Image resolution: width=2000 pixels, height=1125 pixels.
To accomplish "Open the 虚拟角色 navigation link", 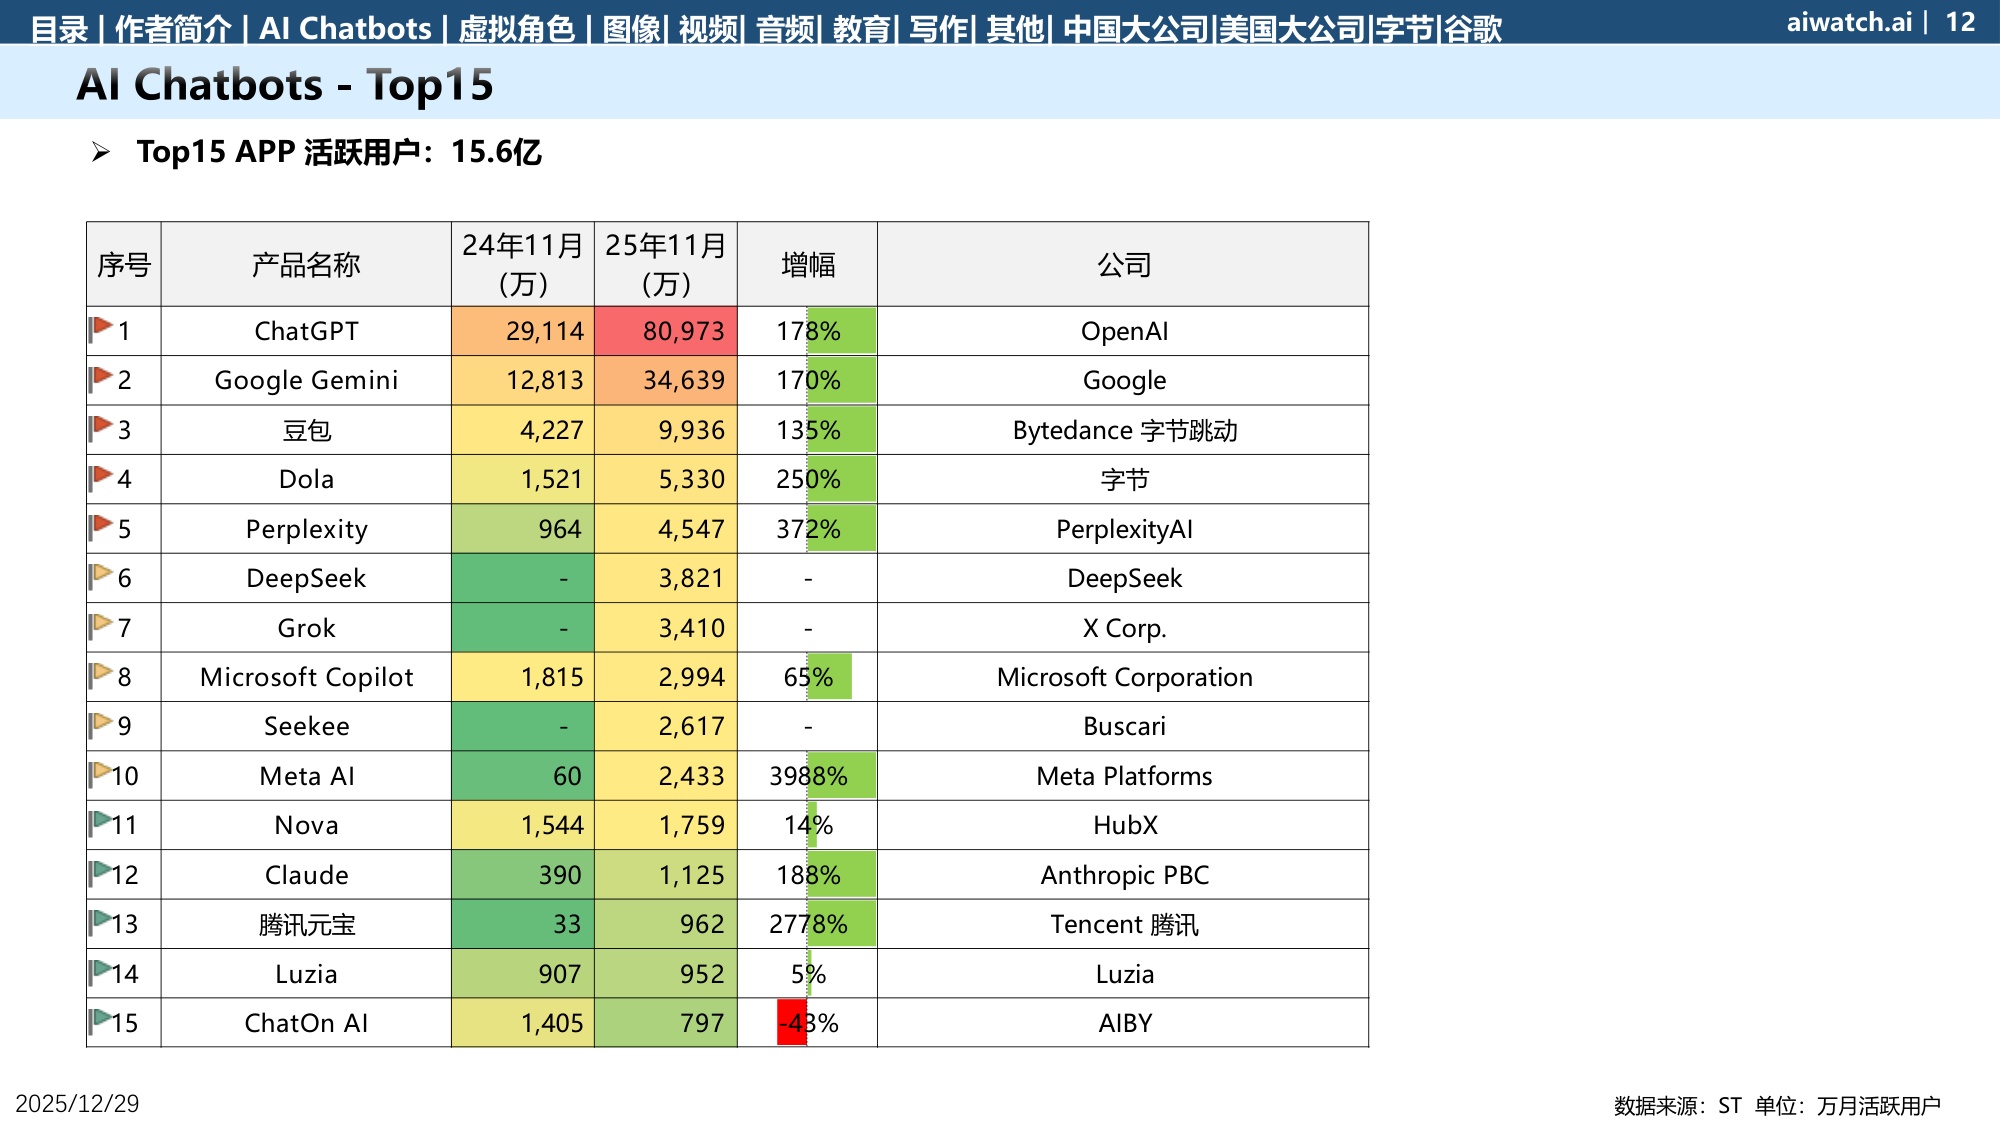I will click(516, 28).
